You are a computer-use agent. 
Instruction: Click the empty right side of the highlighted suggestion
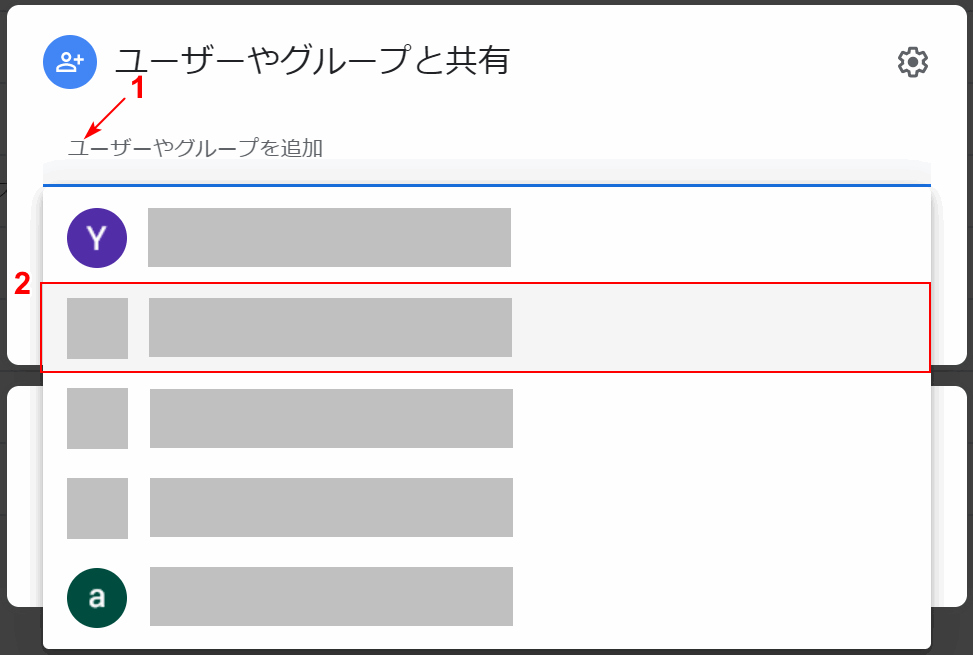720,328
